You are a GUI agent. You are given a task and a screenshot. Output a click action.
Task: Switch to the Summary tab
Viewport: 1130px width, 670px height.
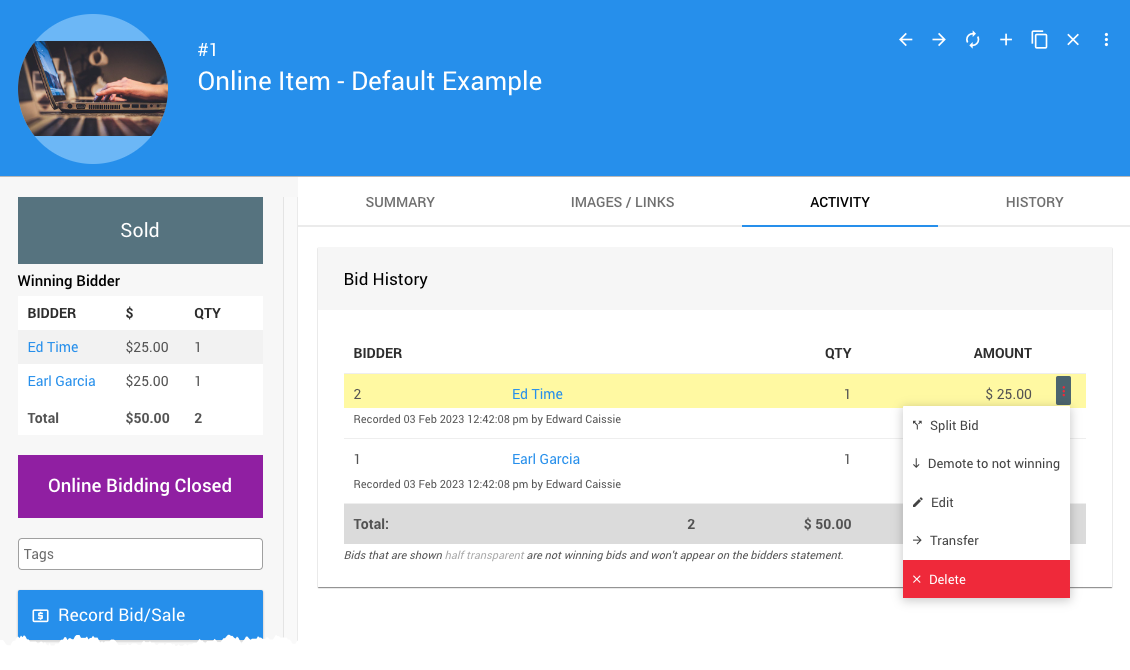400,202
